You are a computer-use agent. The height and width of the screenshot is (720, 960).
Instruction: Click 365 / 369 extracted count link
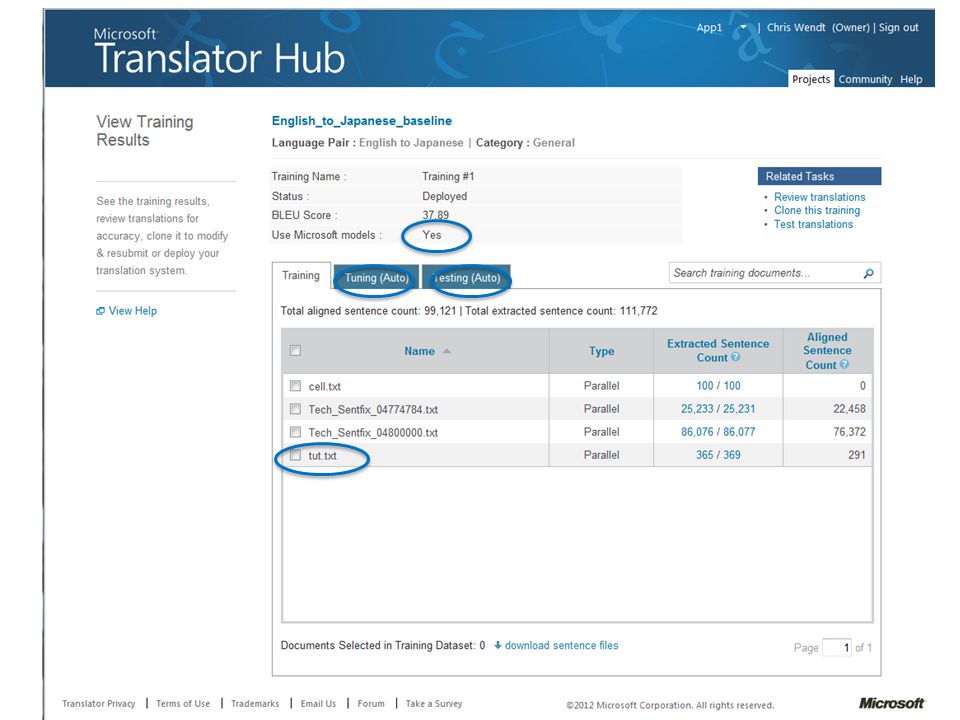tap(718, 455)
